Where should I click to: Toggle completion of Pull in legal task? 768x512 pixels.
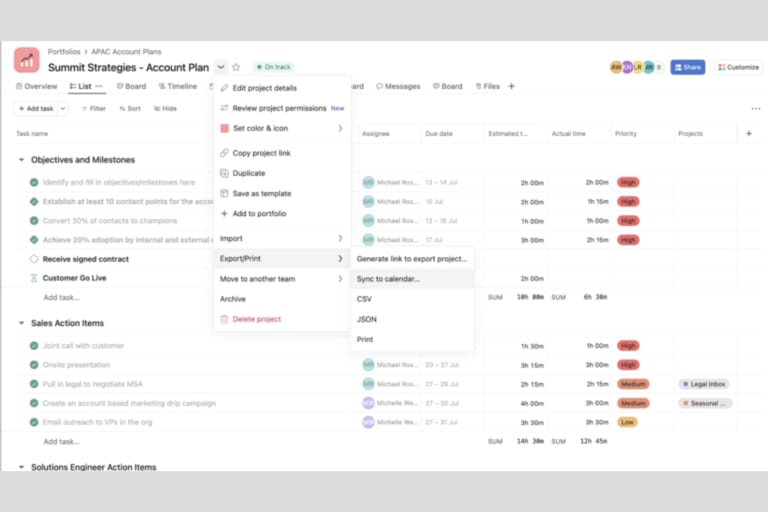(x=34, y=384)
